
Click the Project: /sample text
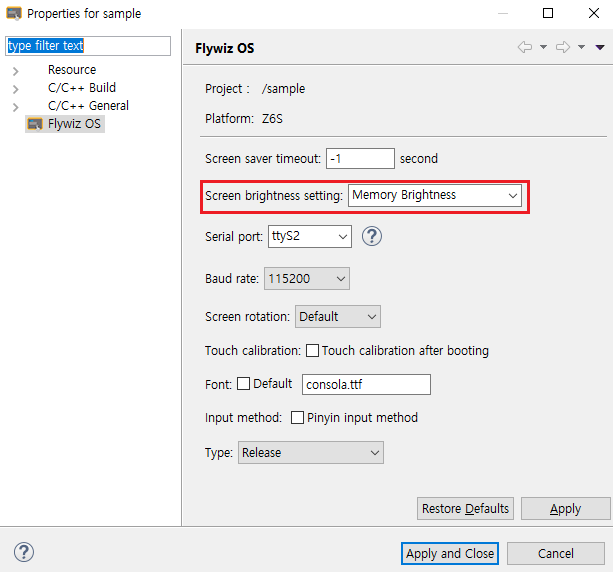[x=255, y=89]
